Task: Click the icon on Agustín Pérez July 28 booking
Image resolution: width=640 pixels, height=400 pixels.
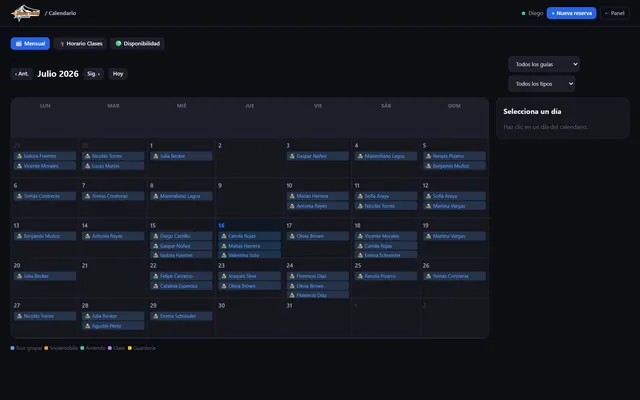Action: click(87, 326)
